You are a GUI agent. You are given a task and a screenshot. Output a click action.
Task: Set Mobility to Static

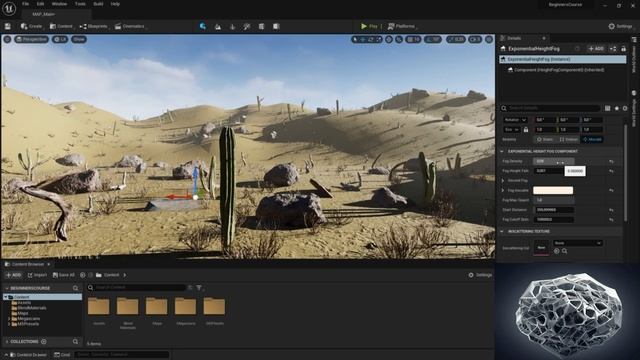[x=545, y=140]
